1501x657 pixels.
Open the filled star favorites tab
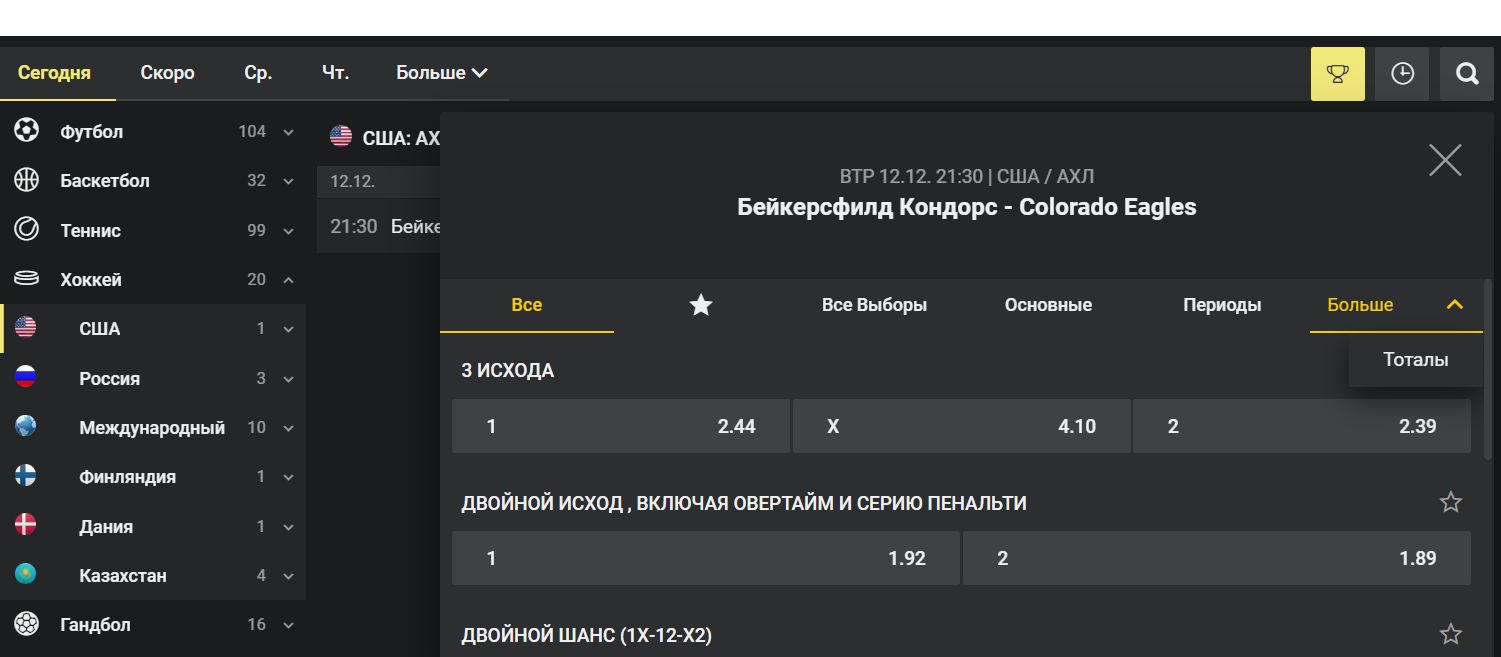pos(701,305)
